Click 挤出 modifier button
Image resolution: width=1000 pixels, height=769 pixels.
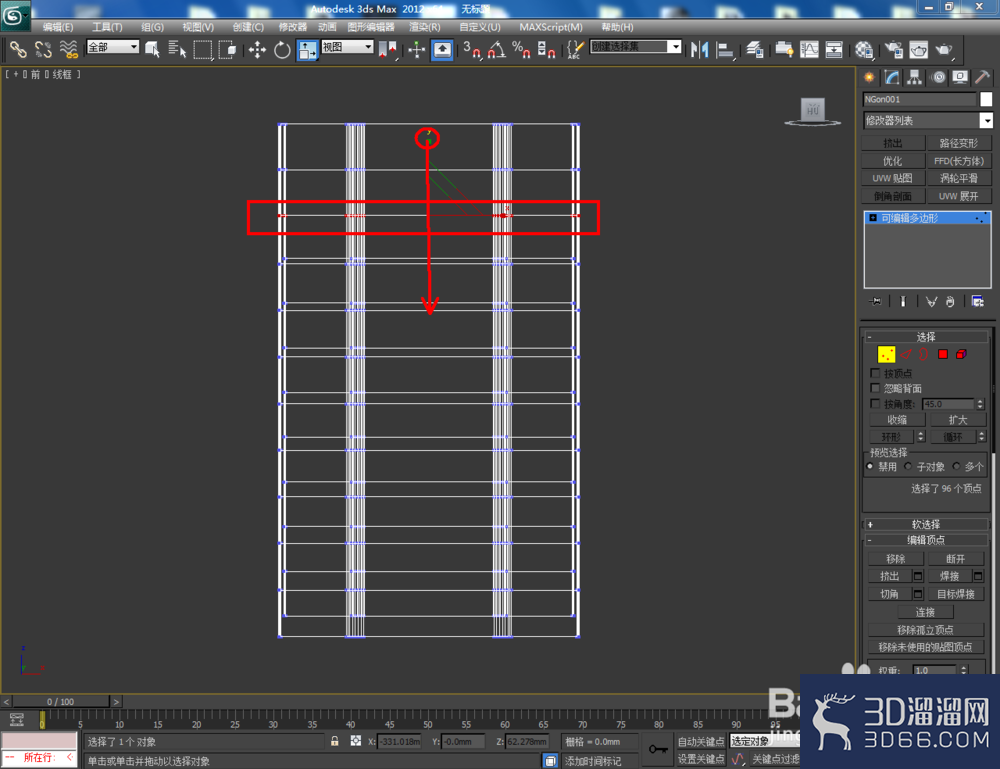click(893, 143)
